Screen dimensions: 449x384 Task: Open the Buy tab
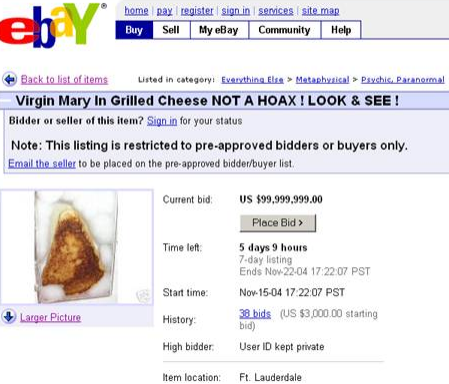[x=134, y=30]
